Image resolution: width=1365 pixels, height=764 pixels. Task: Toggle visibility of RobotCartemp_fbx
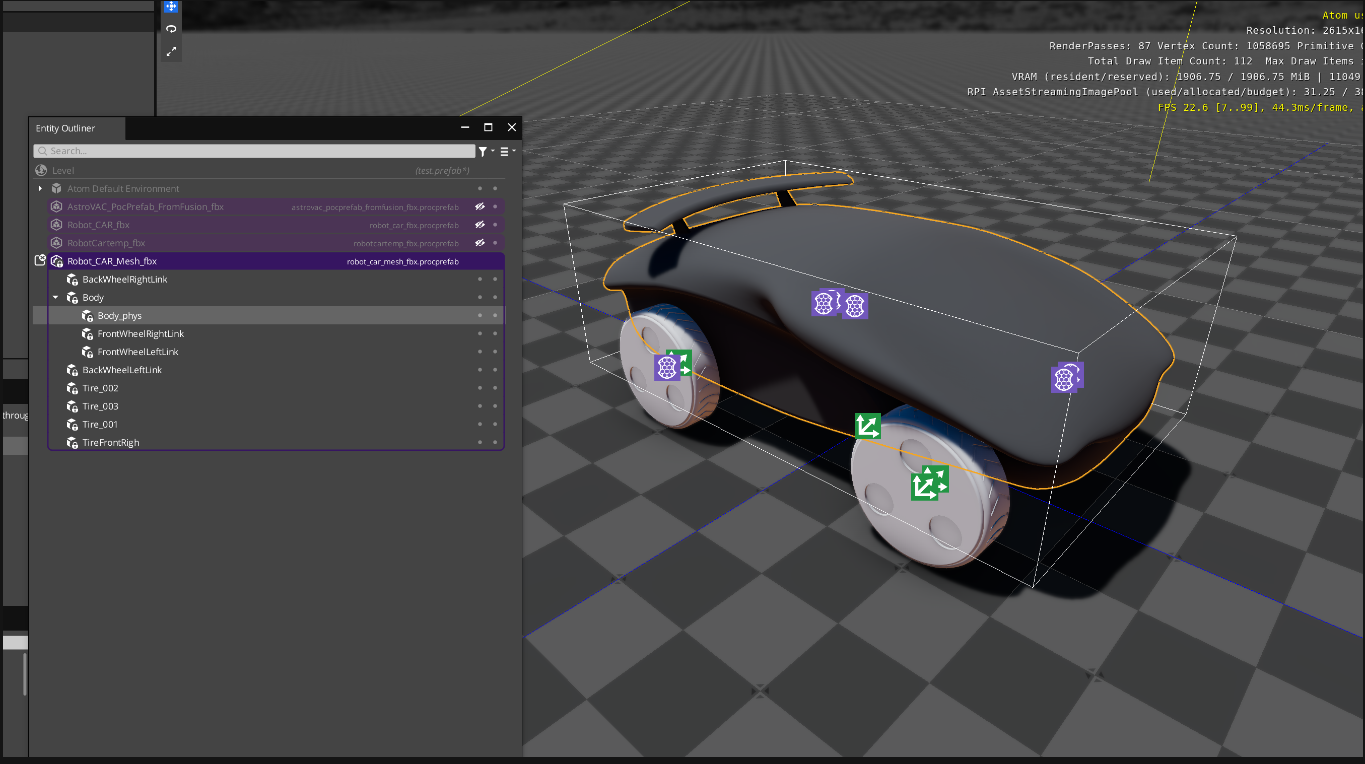pos(480,243)
